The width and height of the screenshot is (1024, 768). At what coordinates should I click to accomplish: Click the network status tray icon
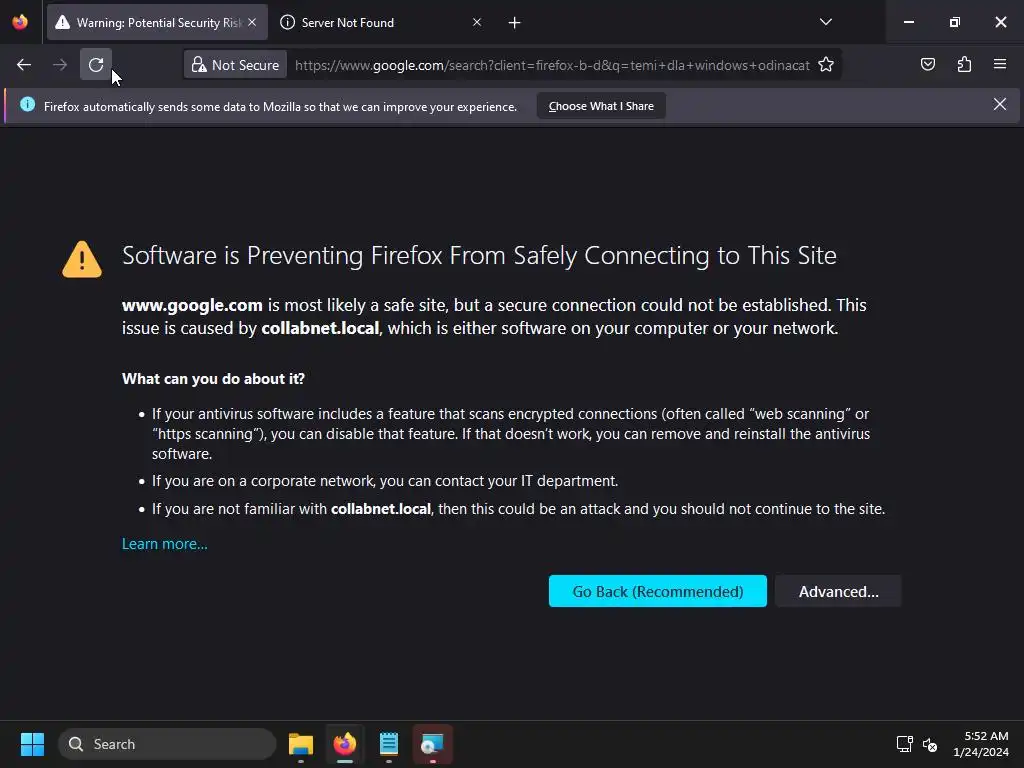904,744
